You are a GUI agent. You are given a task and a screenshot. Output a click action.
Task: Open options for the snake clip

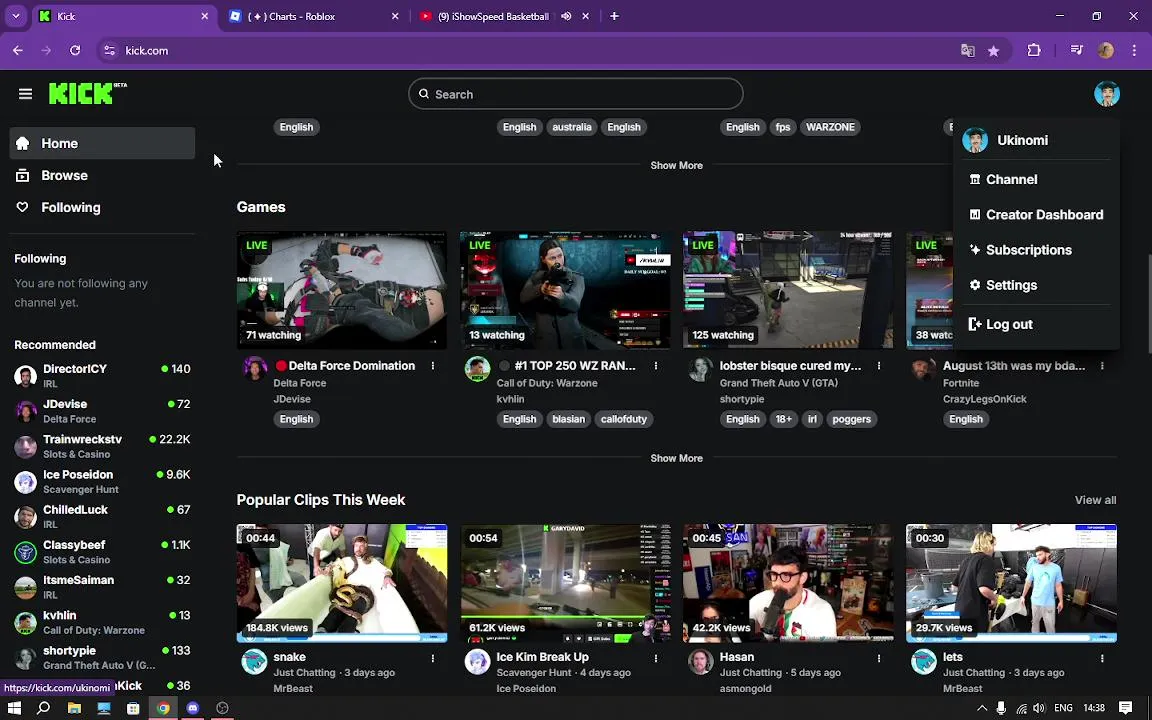433,659
